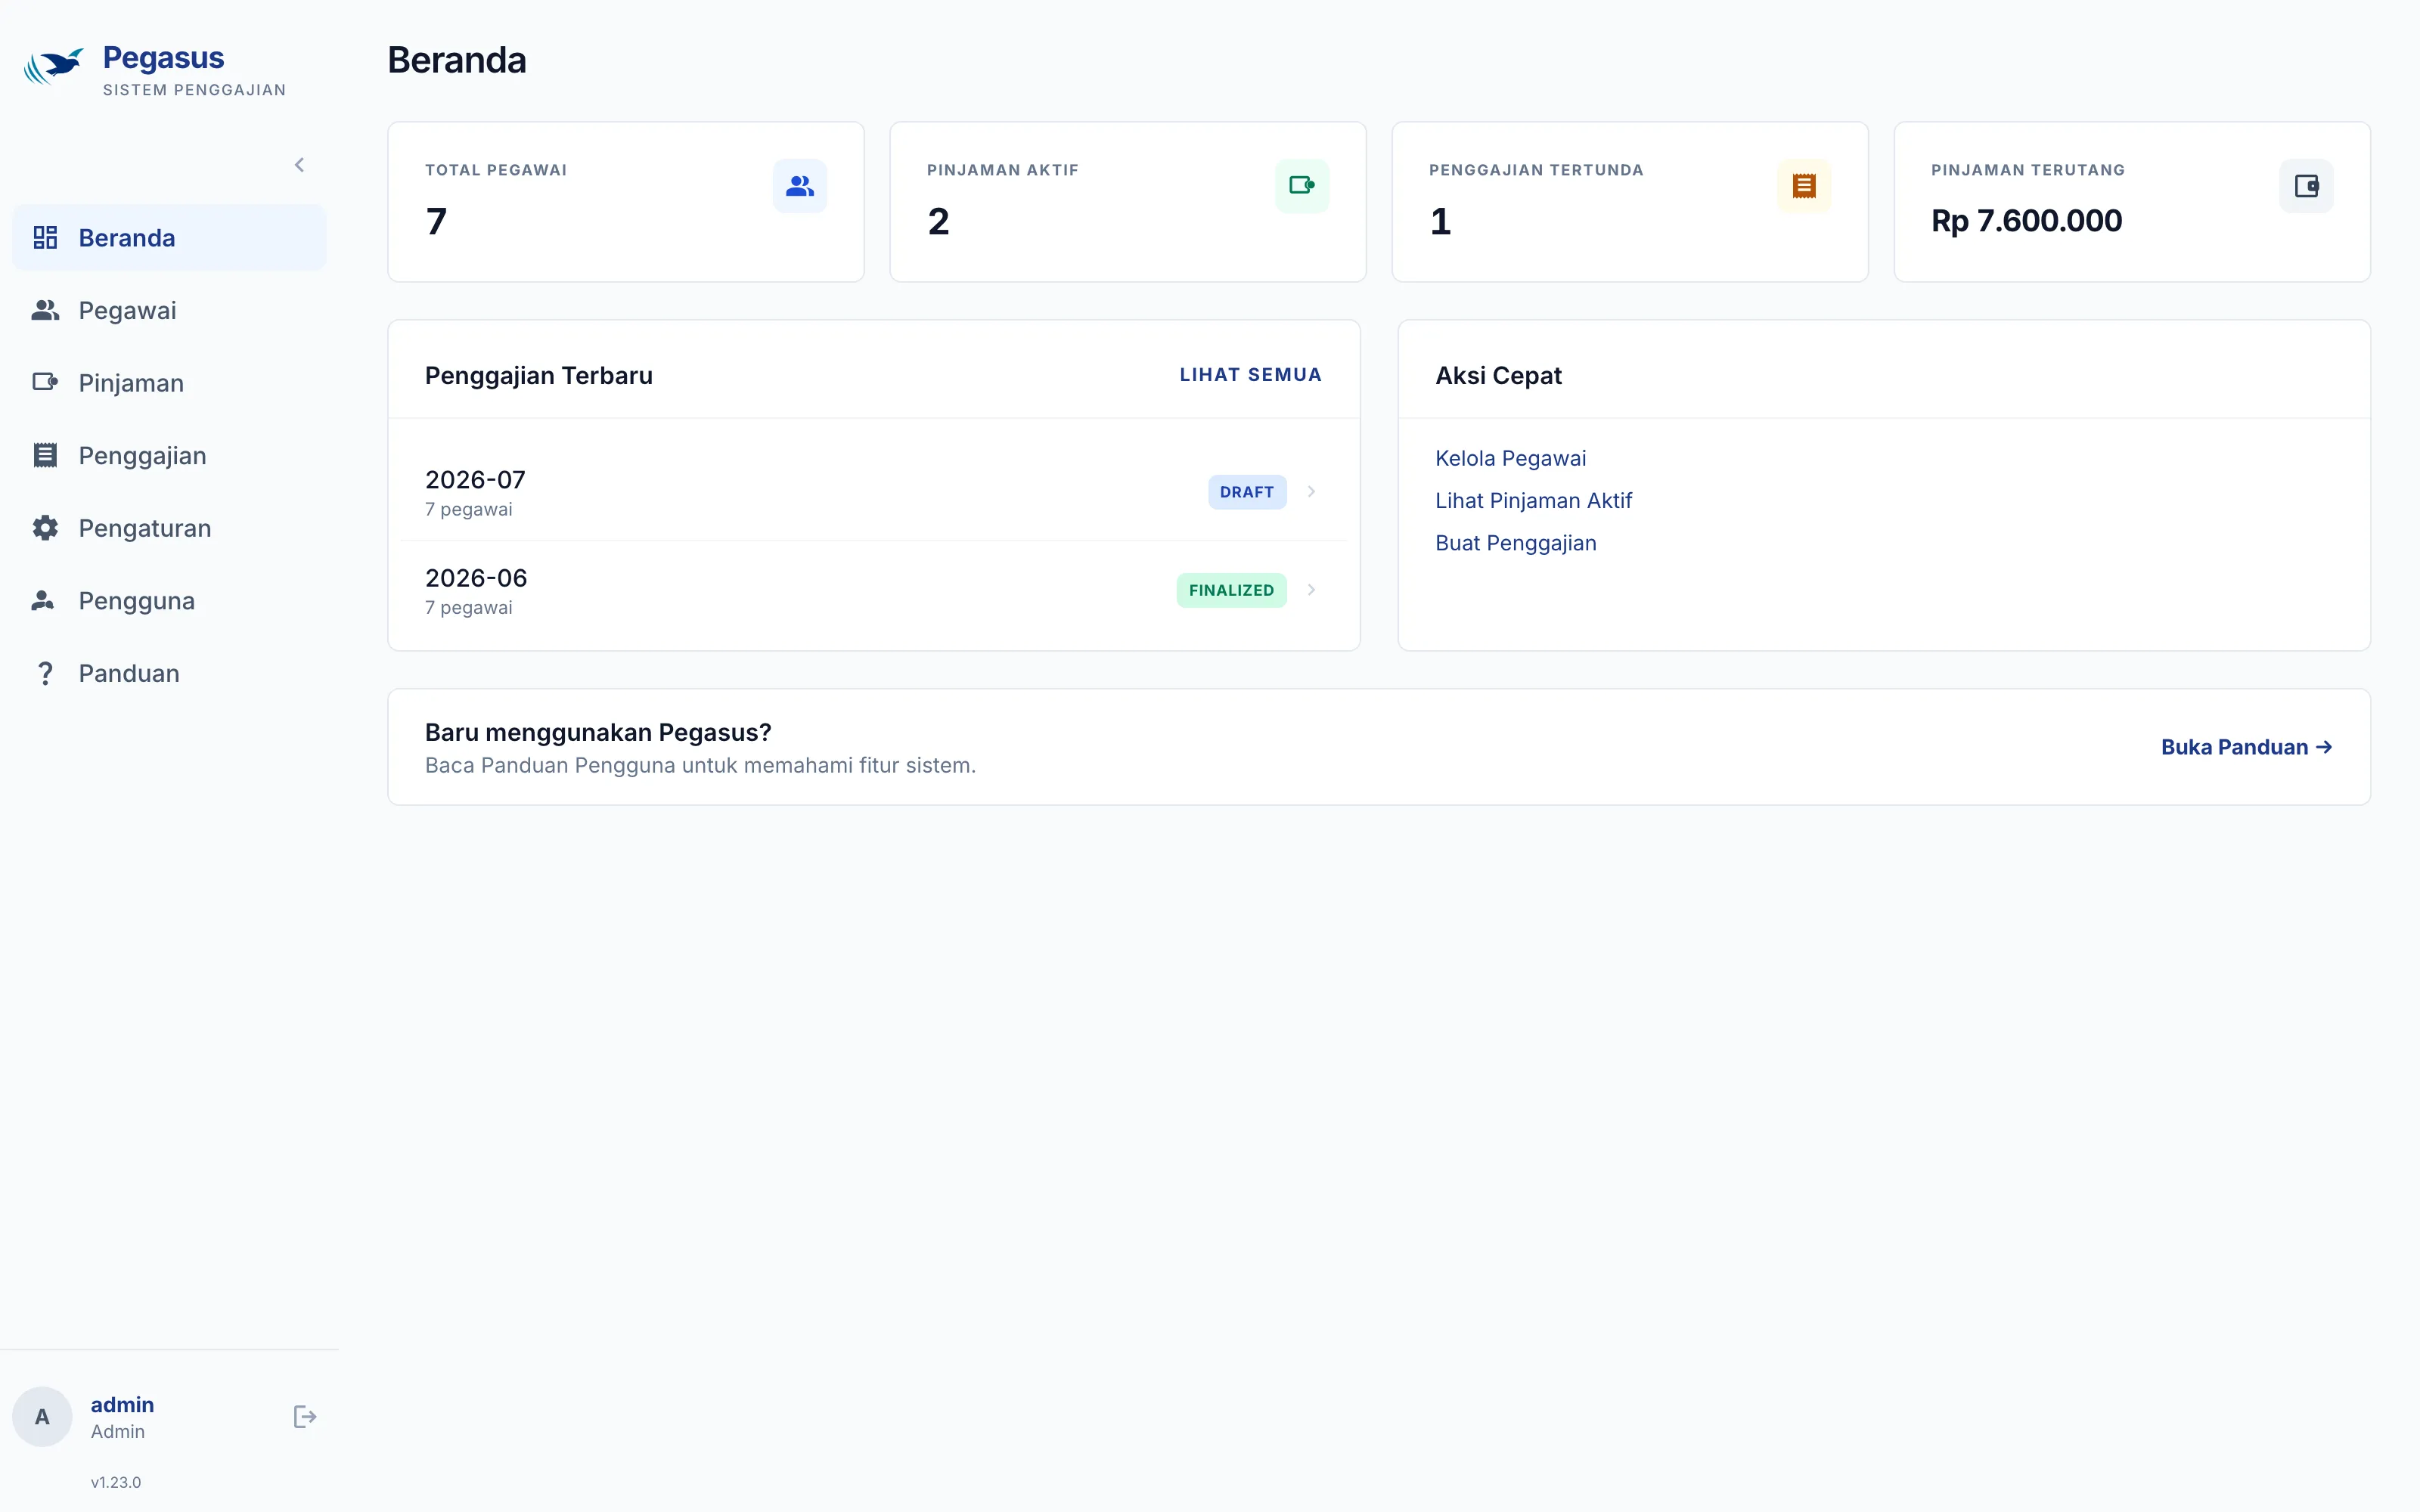This screenshot has height=1512, width=2420.
Task: Click the Penggajian Tertunda orange receipt icon
Action: tap(1804, 186)
